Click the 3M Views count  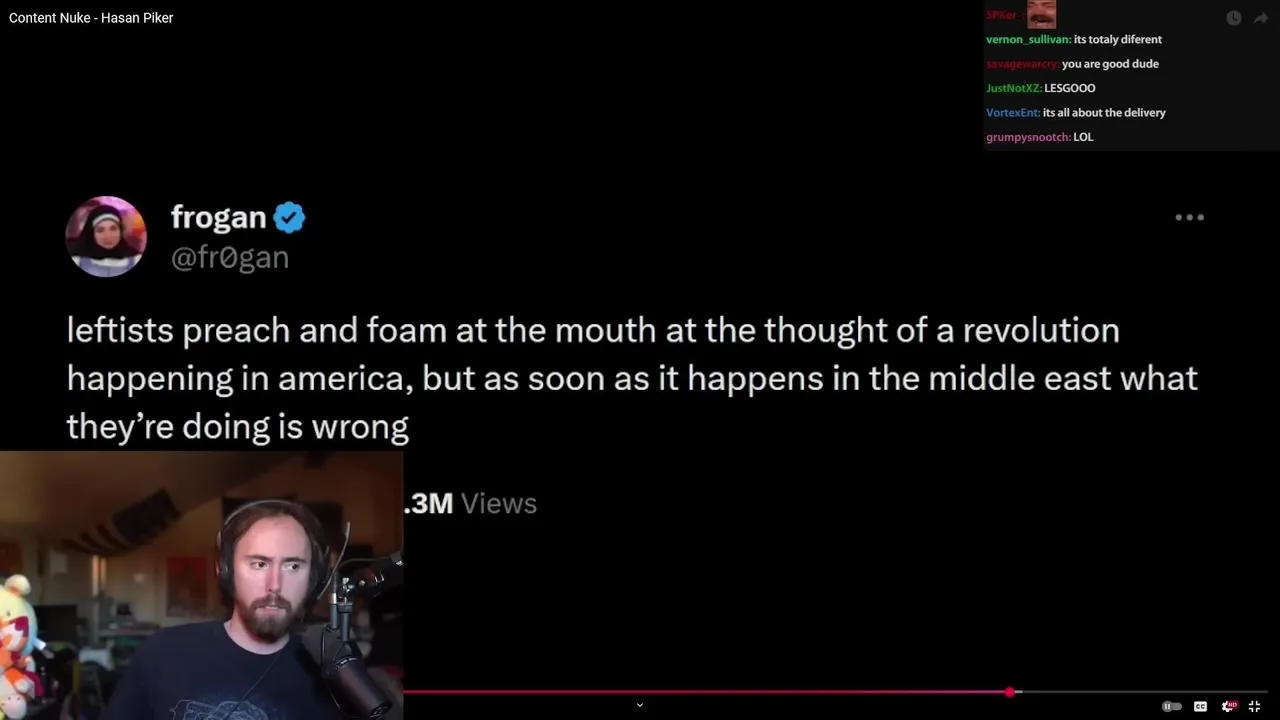[x=470, y=503]
